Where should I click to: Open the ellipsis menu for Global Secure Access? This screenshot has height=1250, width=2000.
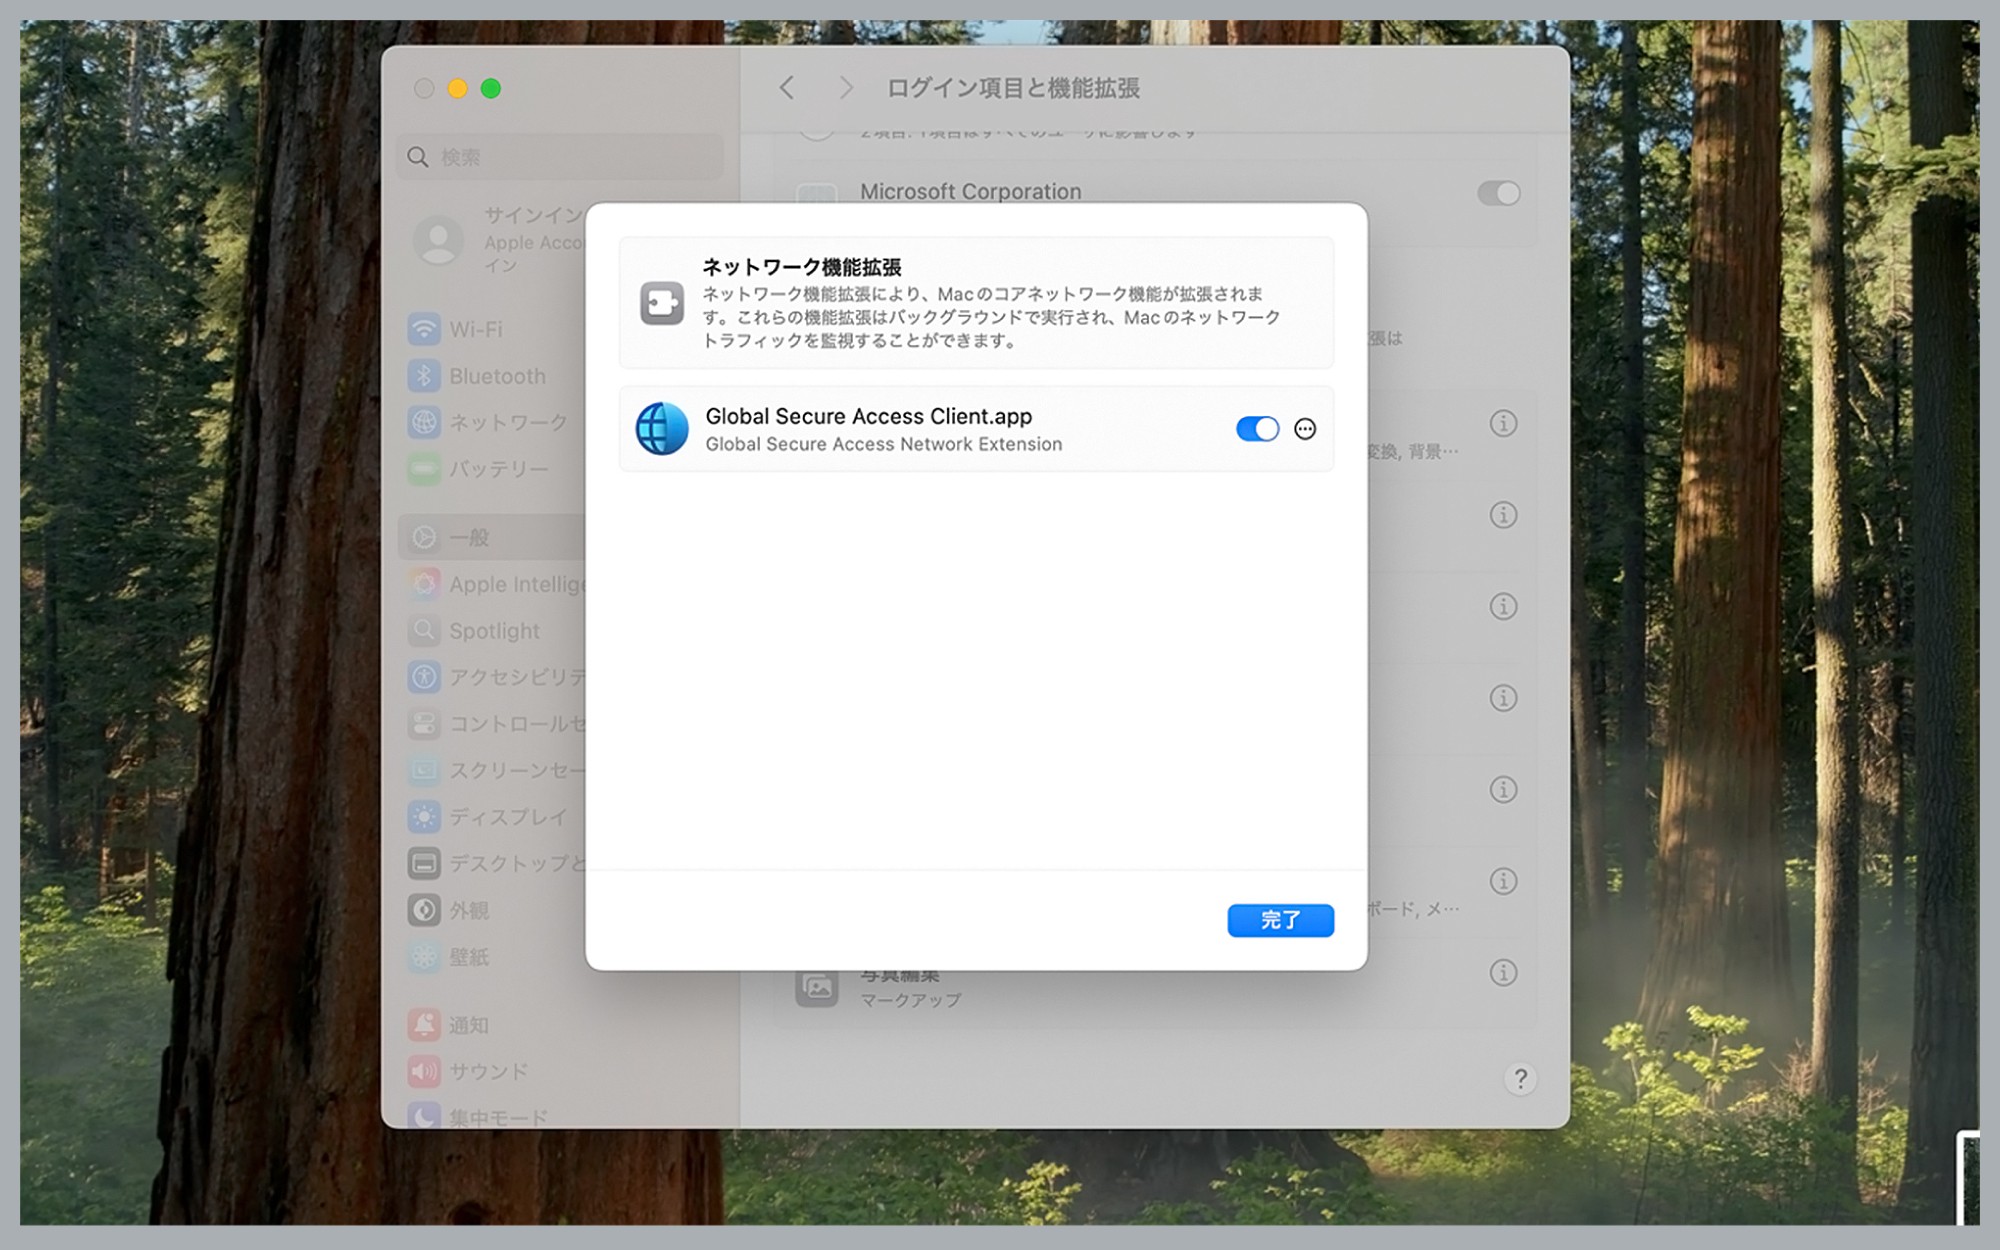coord(1305,428)
